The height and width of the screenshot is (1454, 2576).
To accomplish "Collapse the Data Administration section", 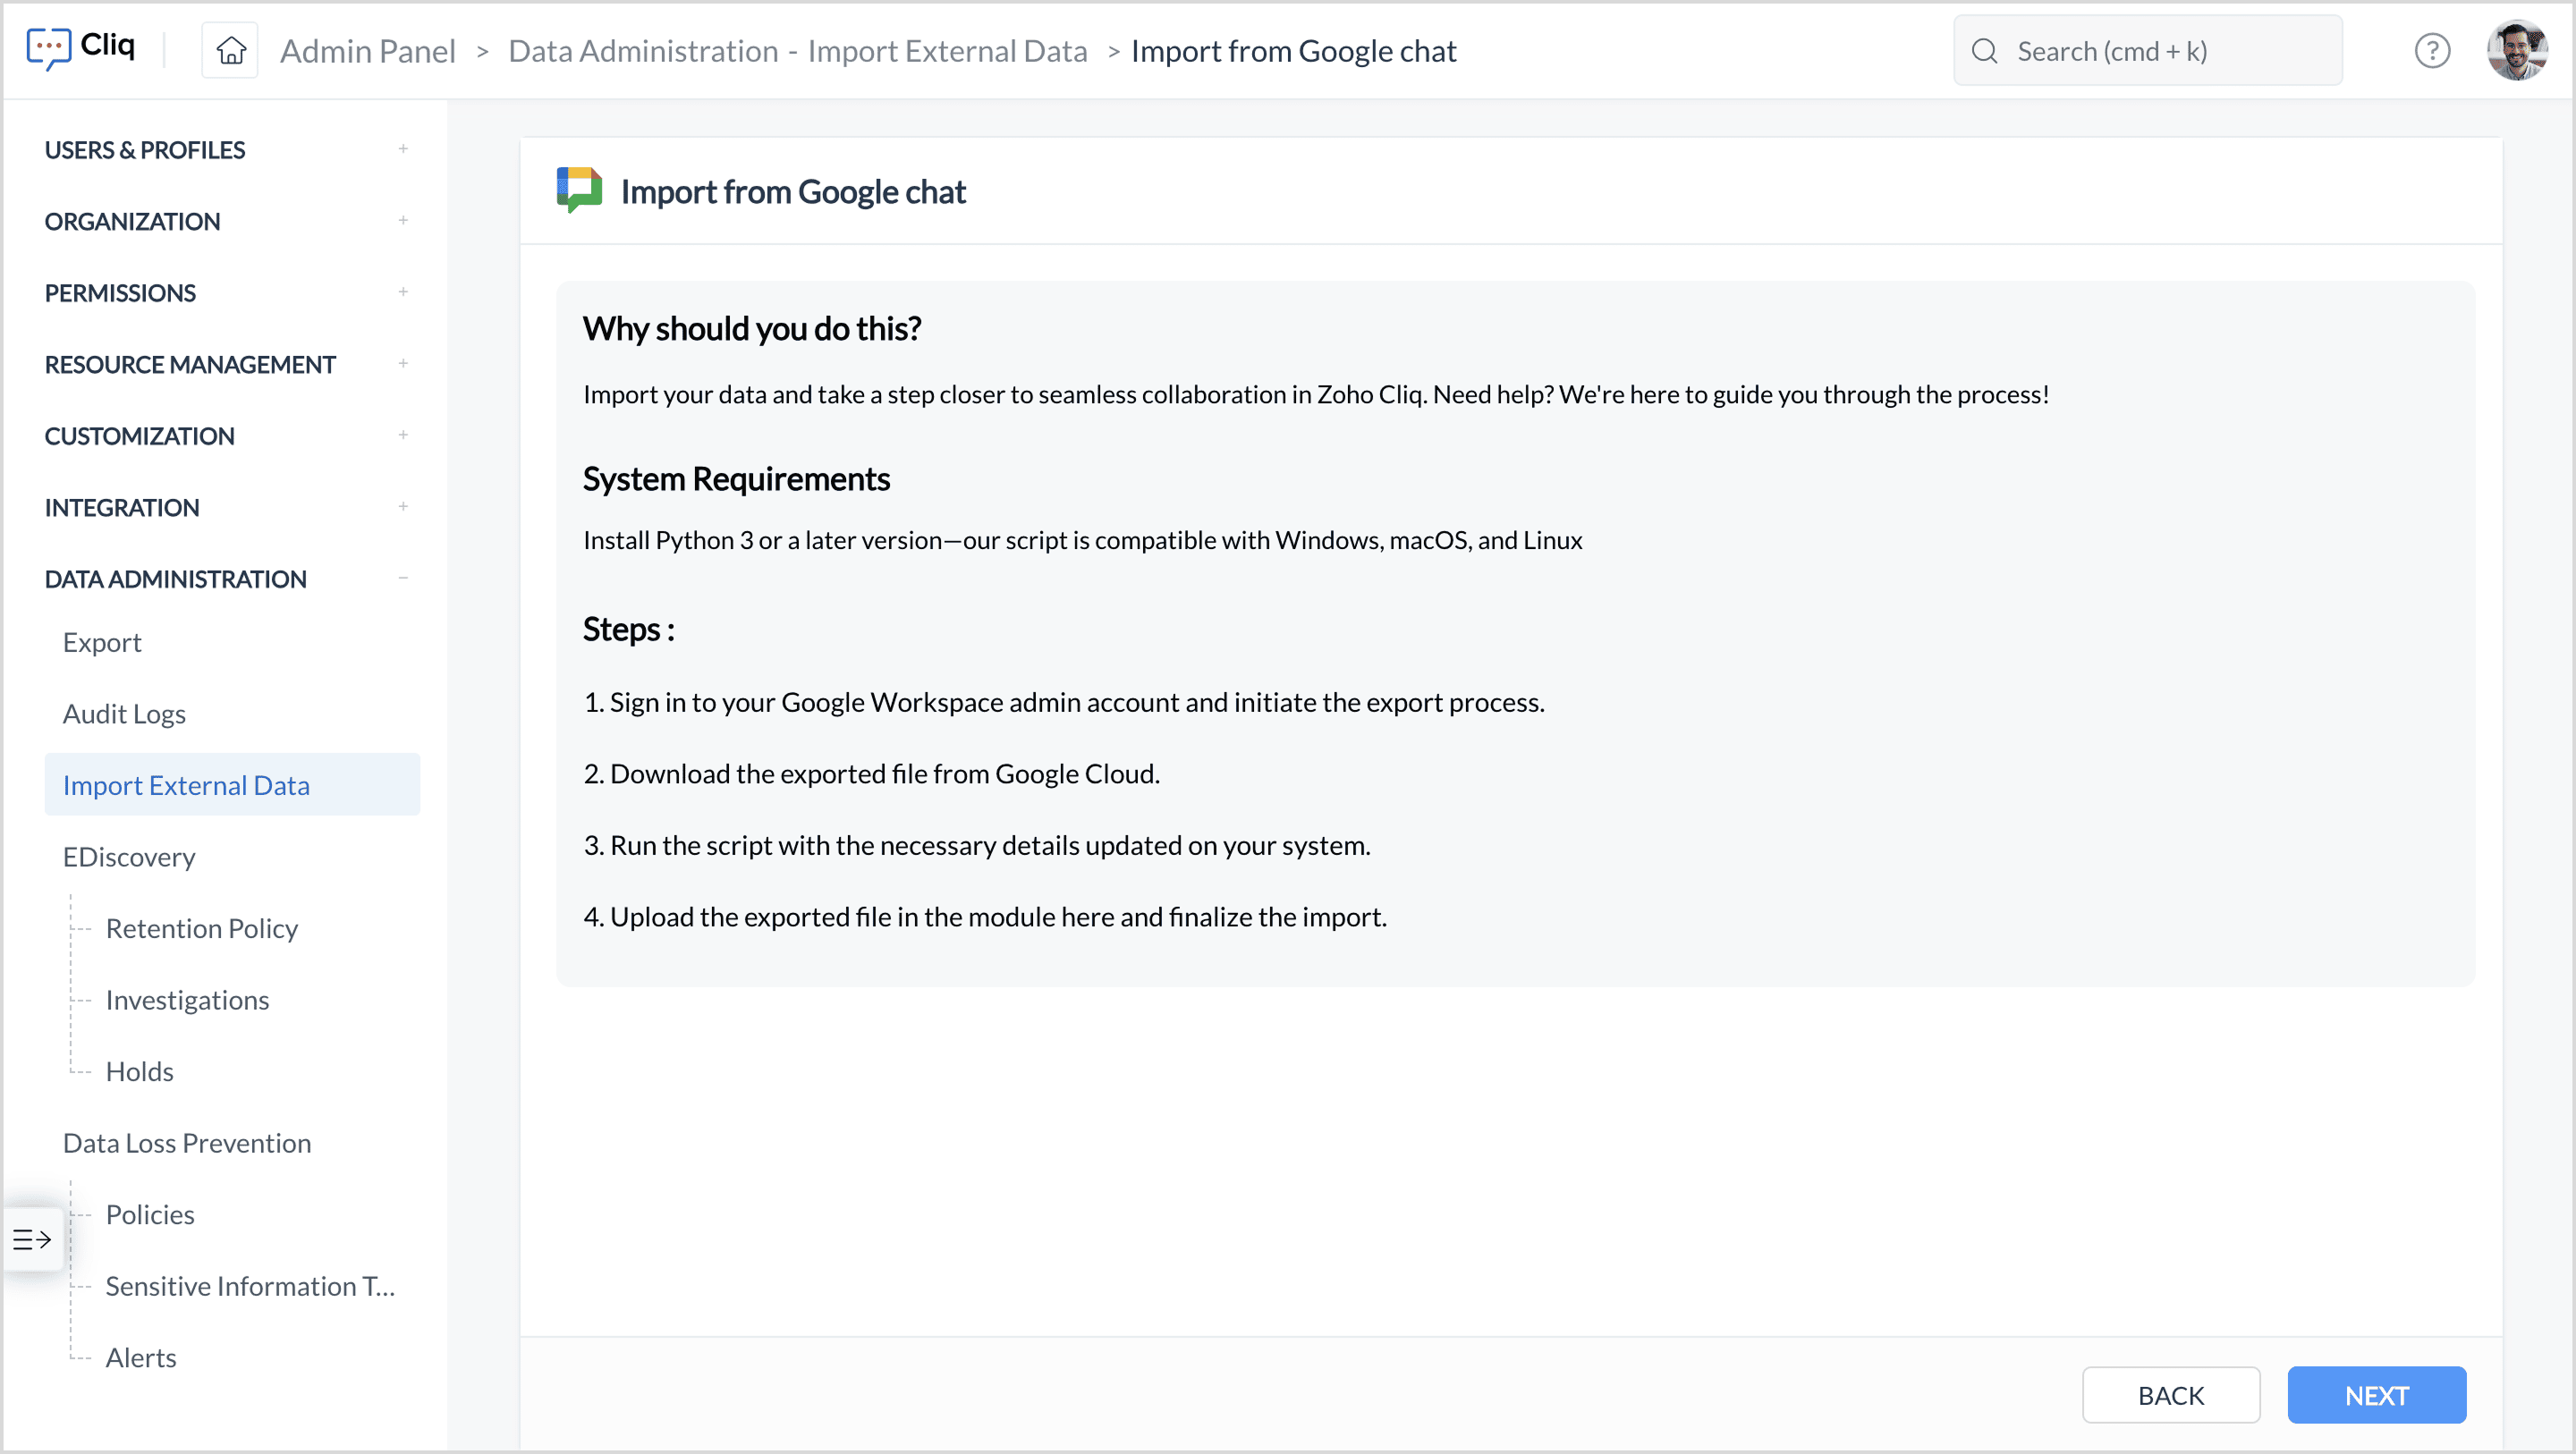I will [403, 579].
